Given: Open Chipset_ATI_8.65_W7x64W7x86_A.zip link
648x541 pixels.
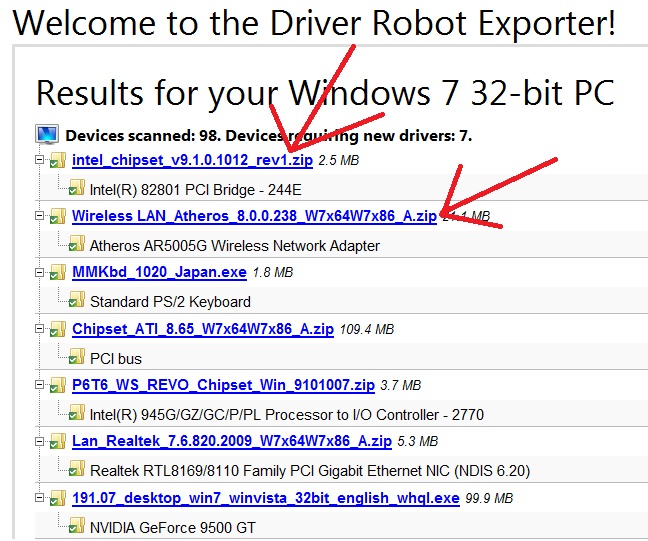Looking at the screenshot, I should point(202,329).
